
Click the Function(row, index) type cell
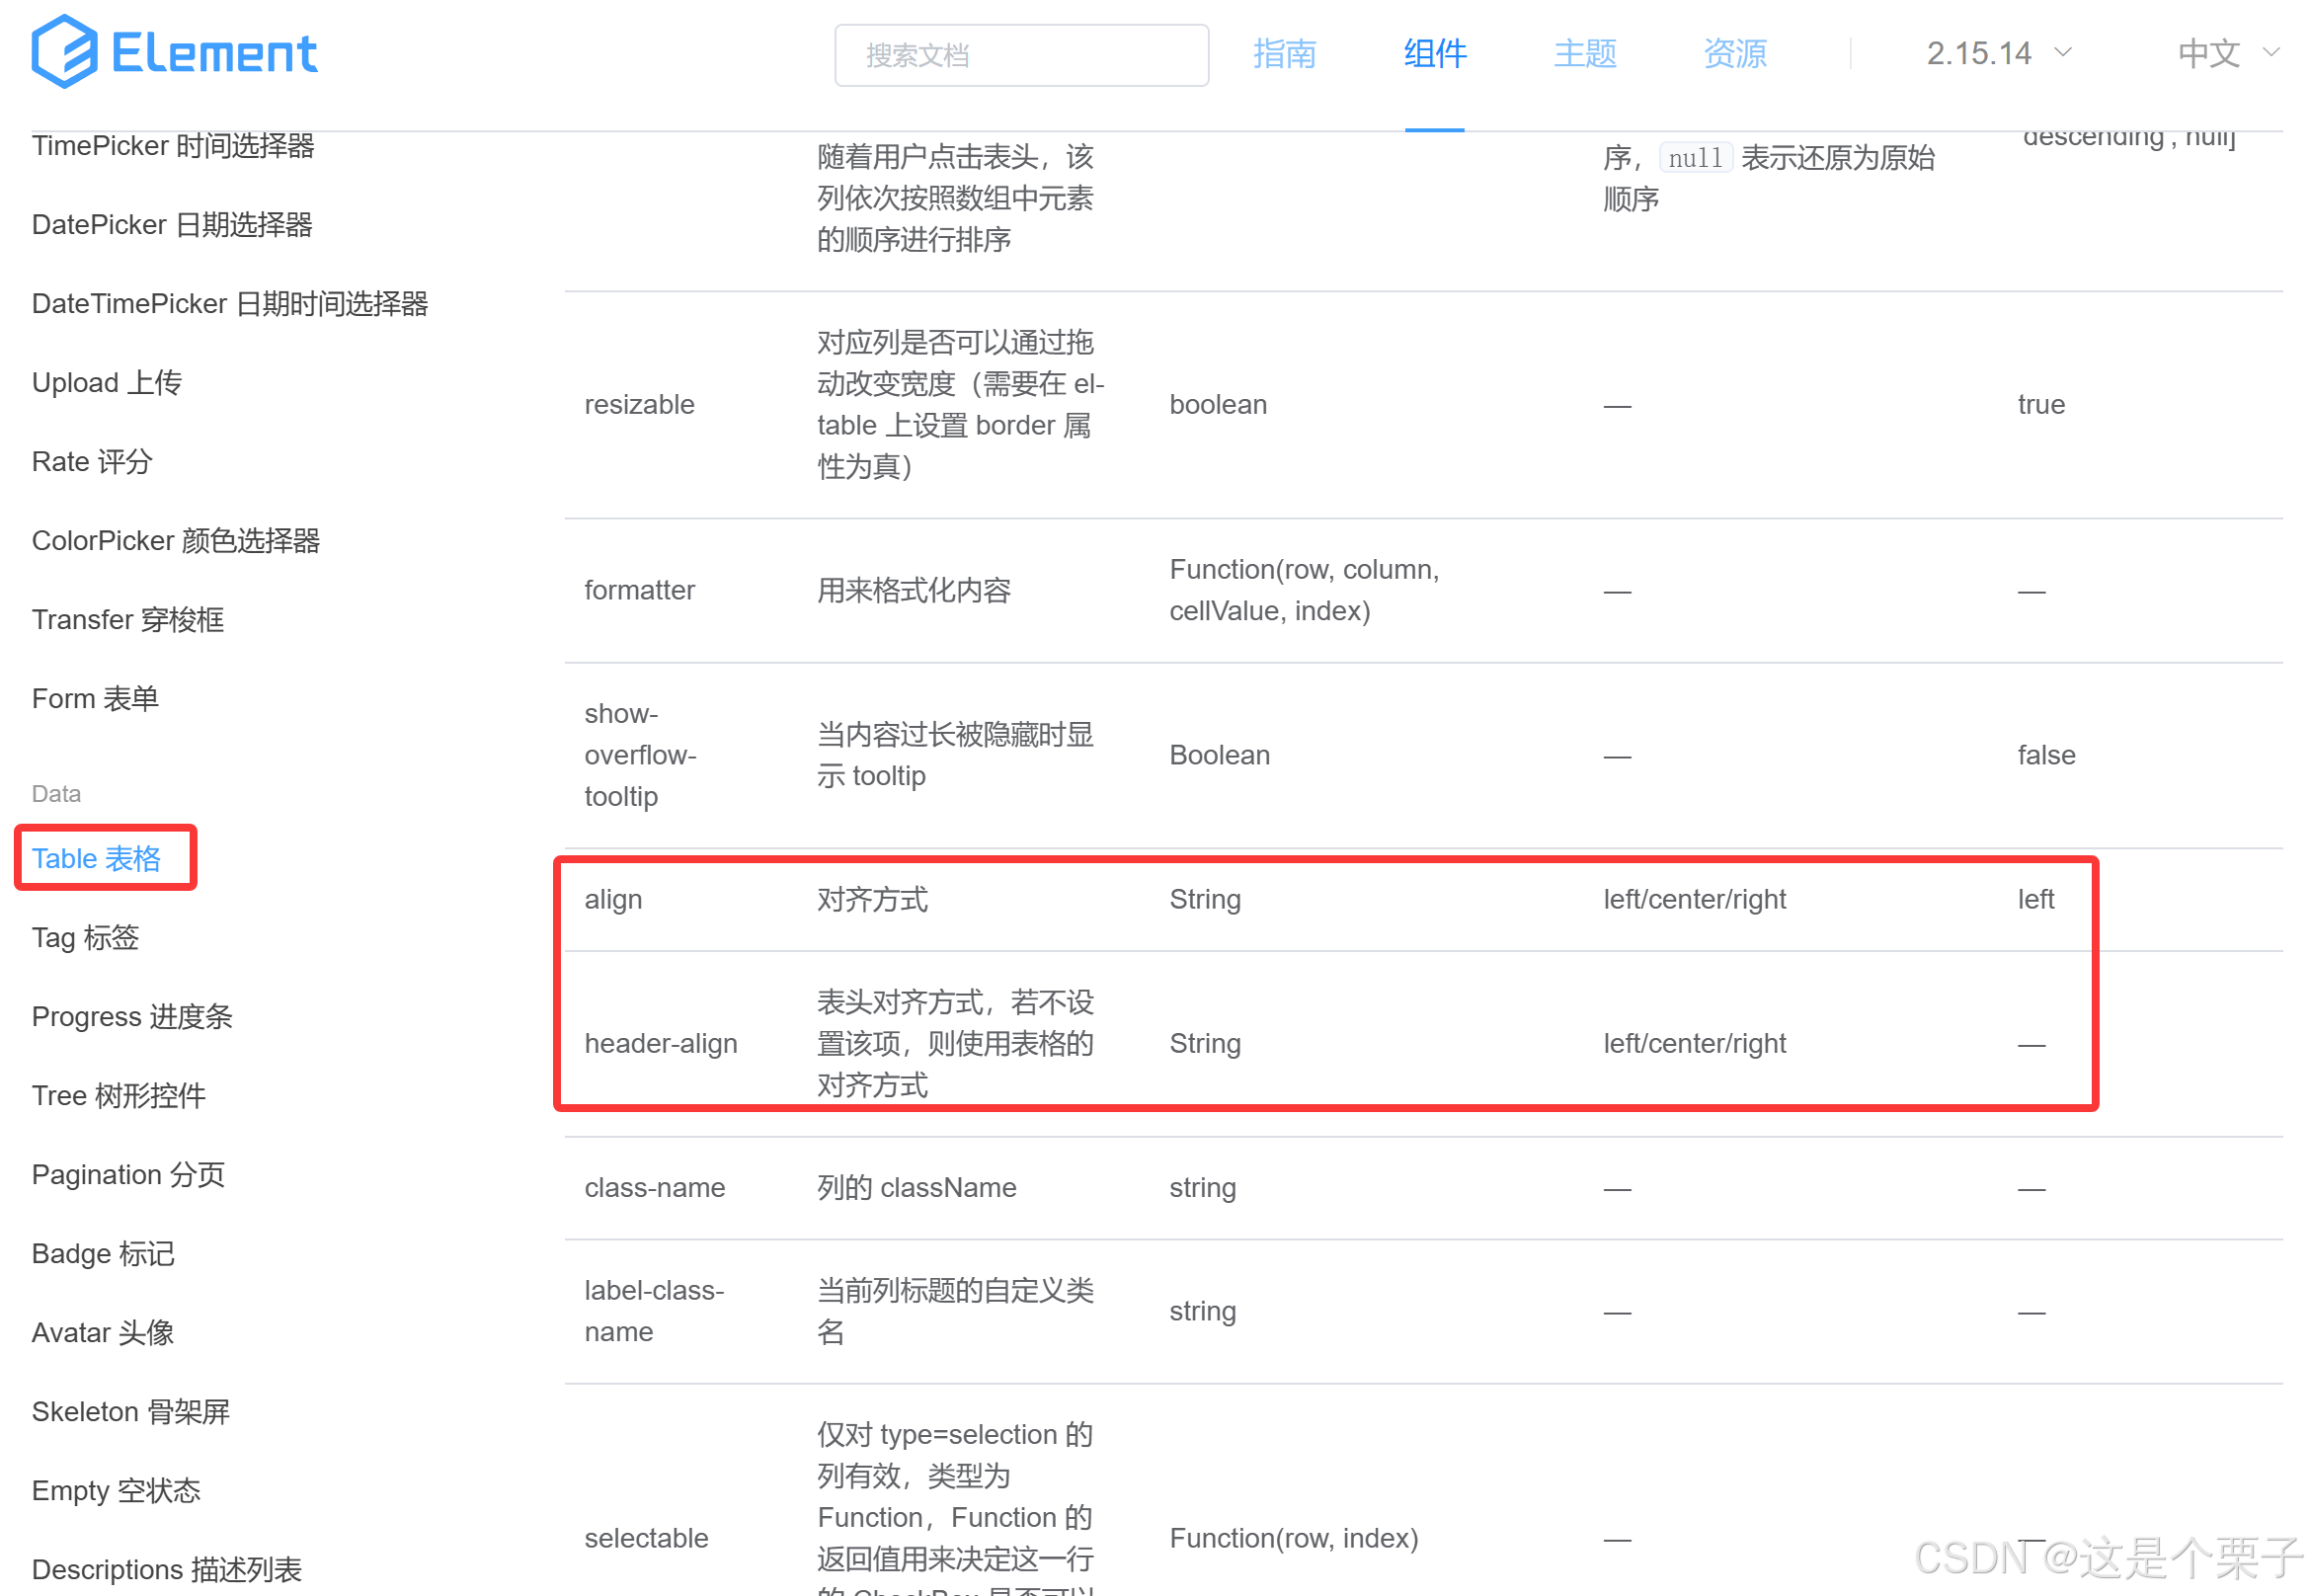(x=1294, y=1539)
